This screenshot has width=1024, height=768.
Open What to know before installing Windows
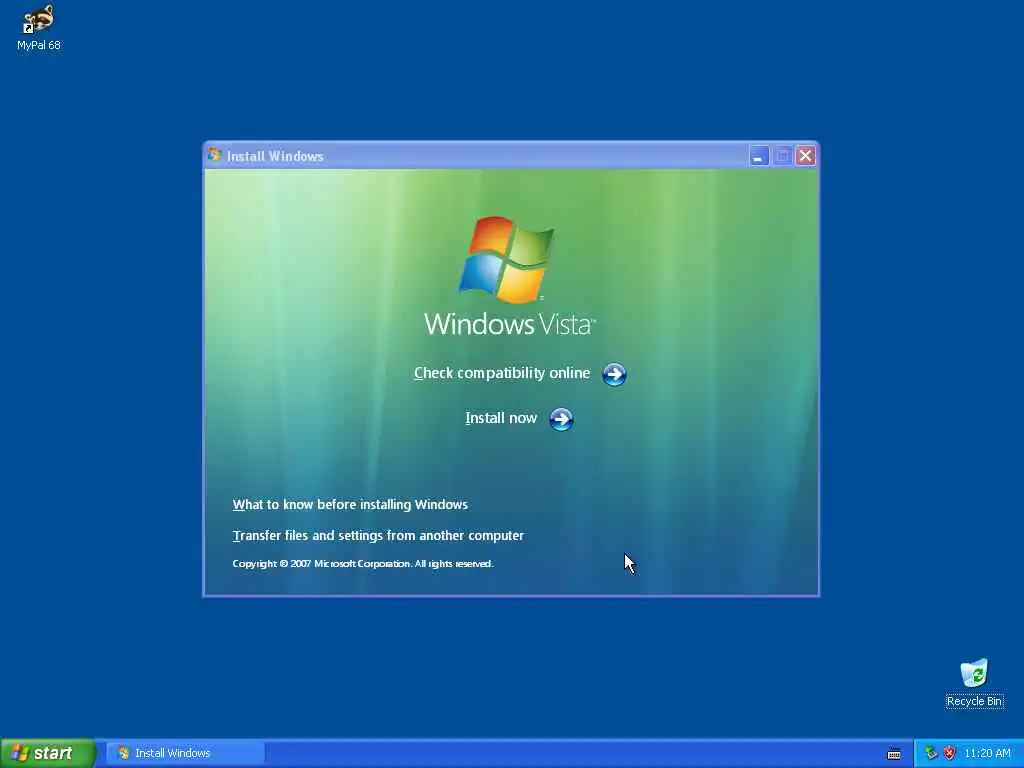(350, 504)
